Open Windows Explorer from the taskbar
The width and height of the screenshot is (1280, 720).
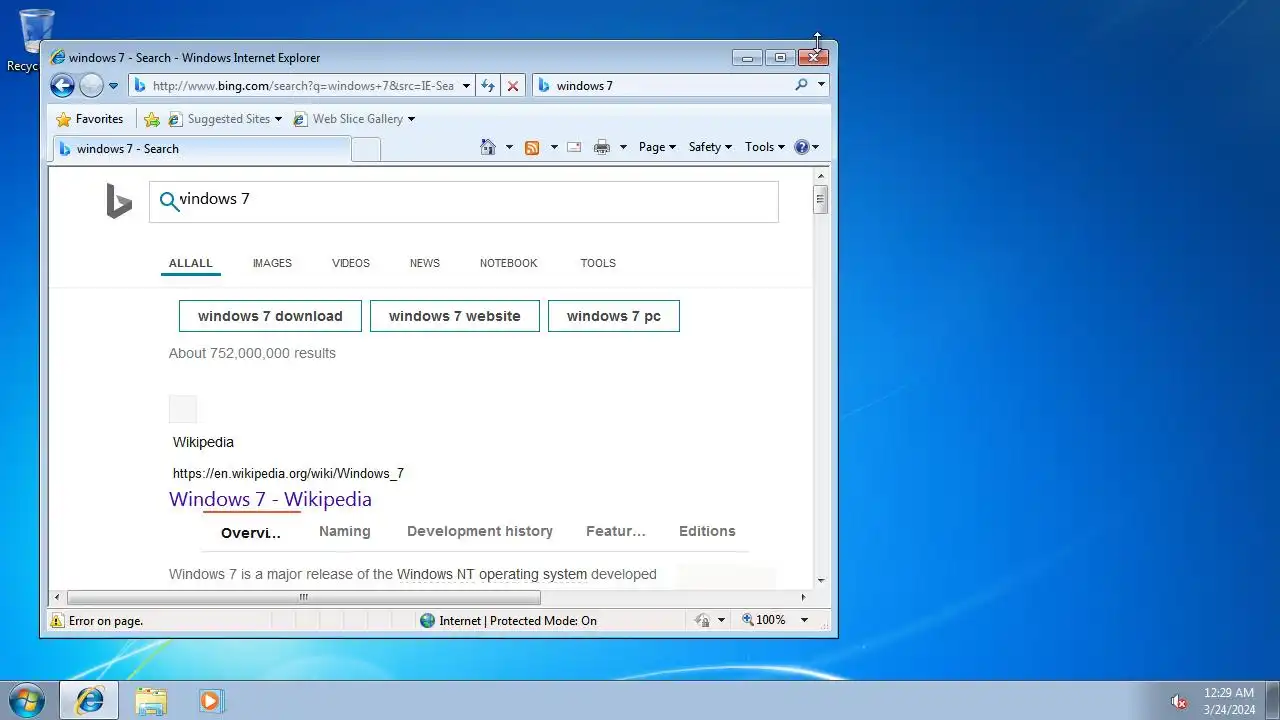tap(151, 701)
